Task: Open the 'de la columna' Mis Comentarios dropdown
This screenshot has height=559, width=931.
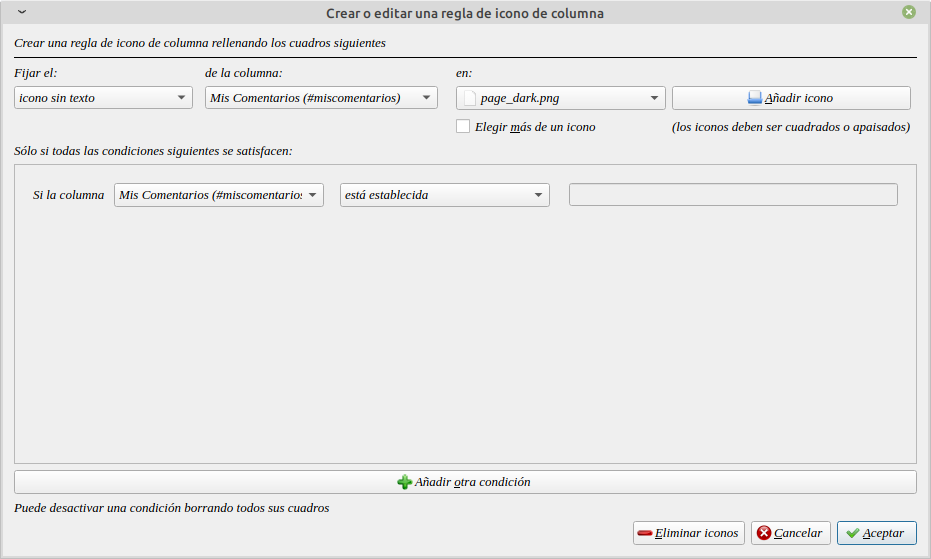Action: pyautogui.click(x=321, y=98)
